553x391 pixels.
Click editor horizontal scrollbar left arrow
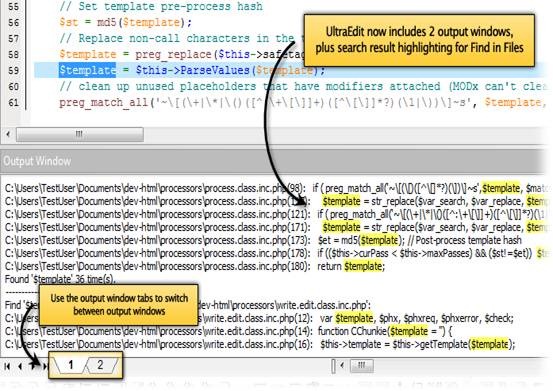point(8,134)
